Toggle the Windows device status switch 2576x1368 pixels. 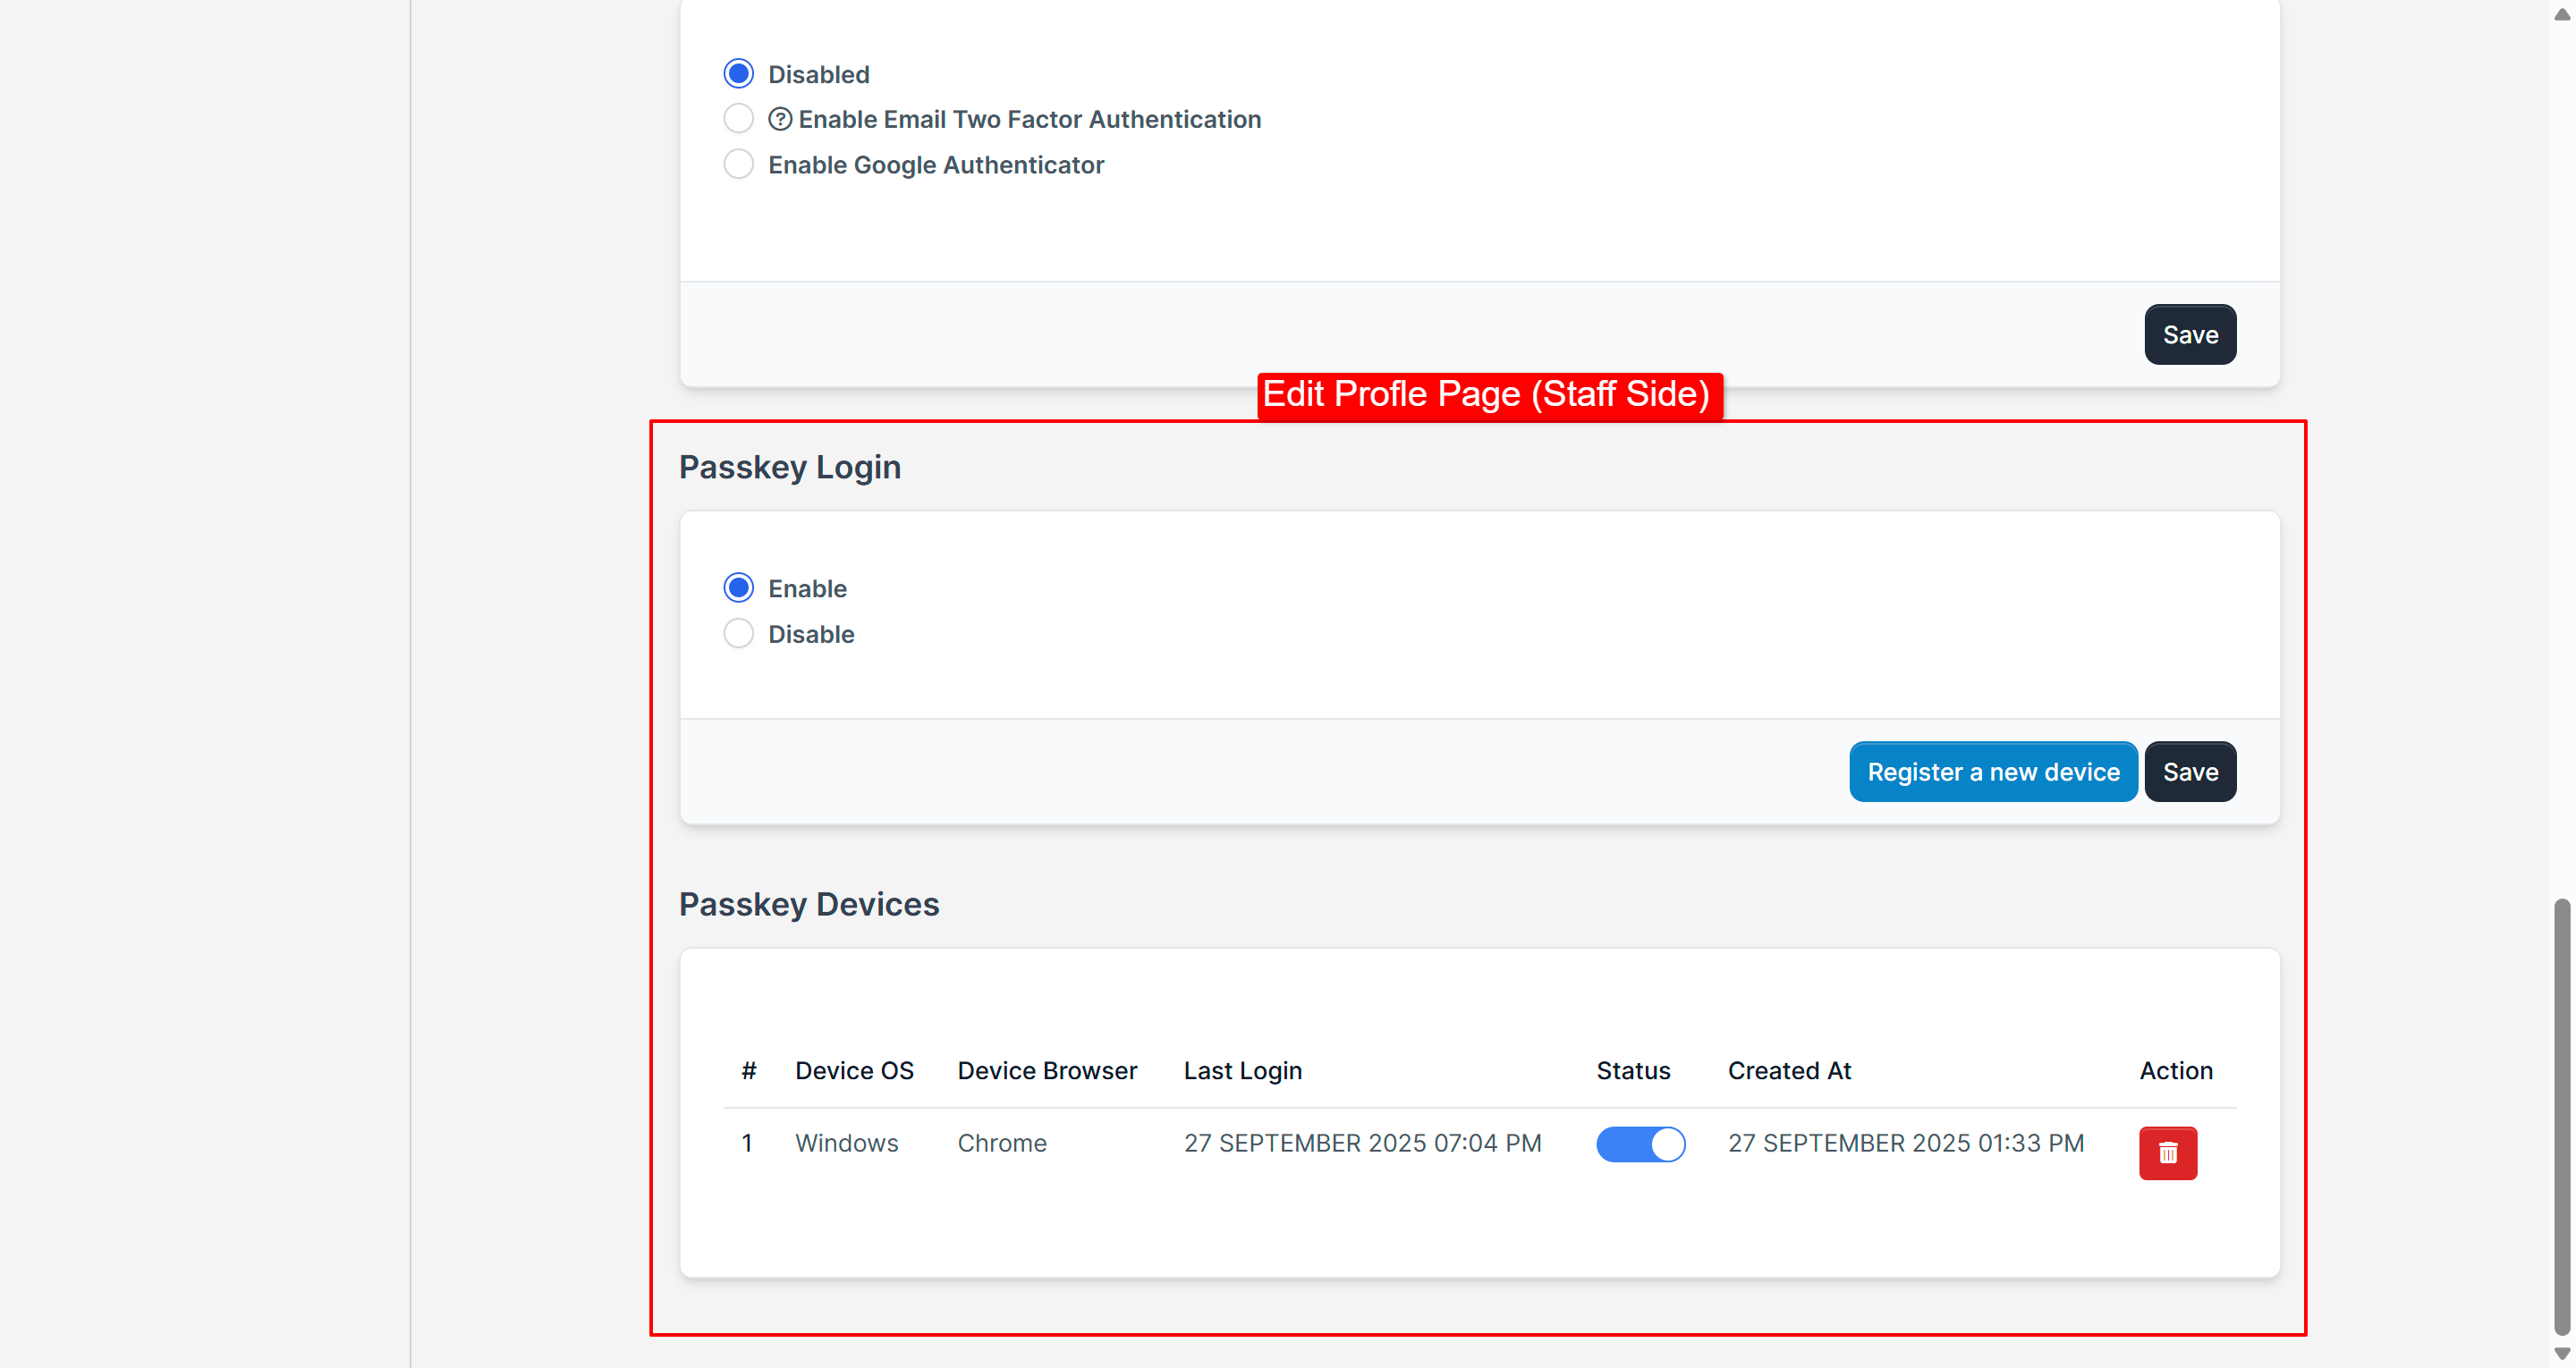(1640, 1143)
